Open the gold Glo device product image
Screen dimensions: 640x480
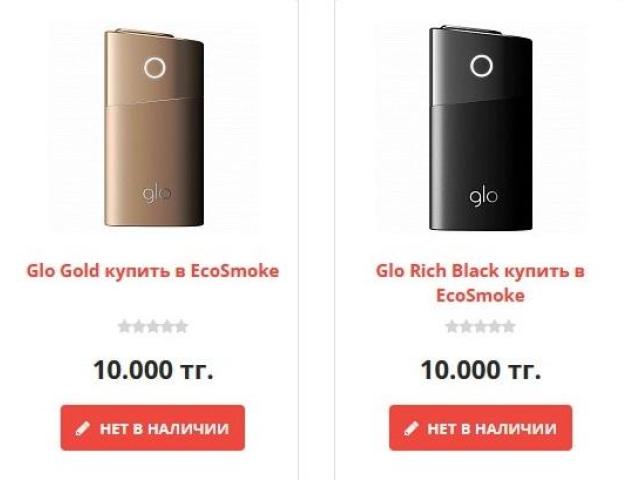point(154,127)
